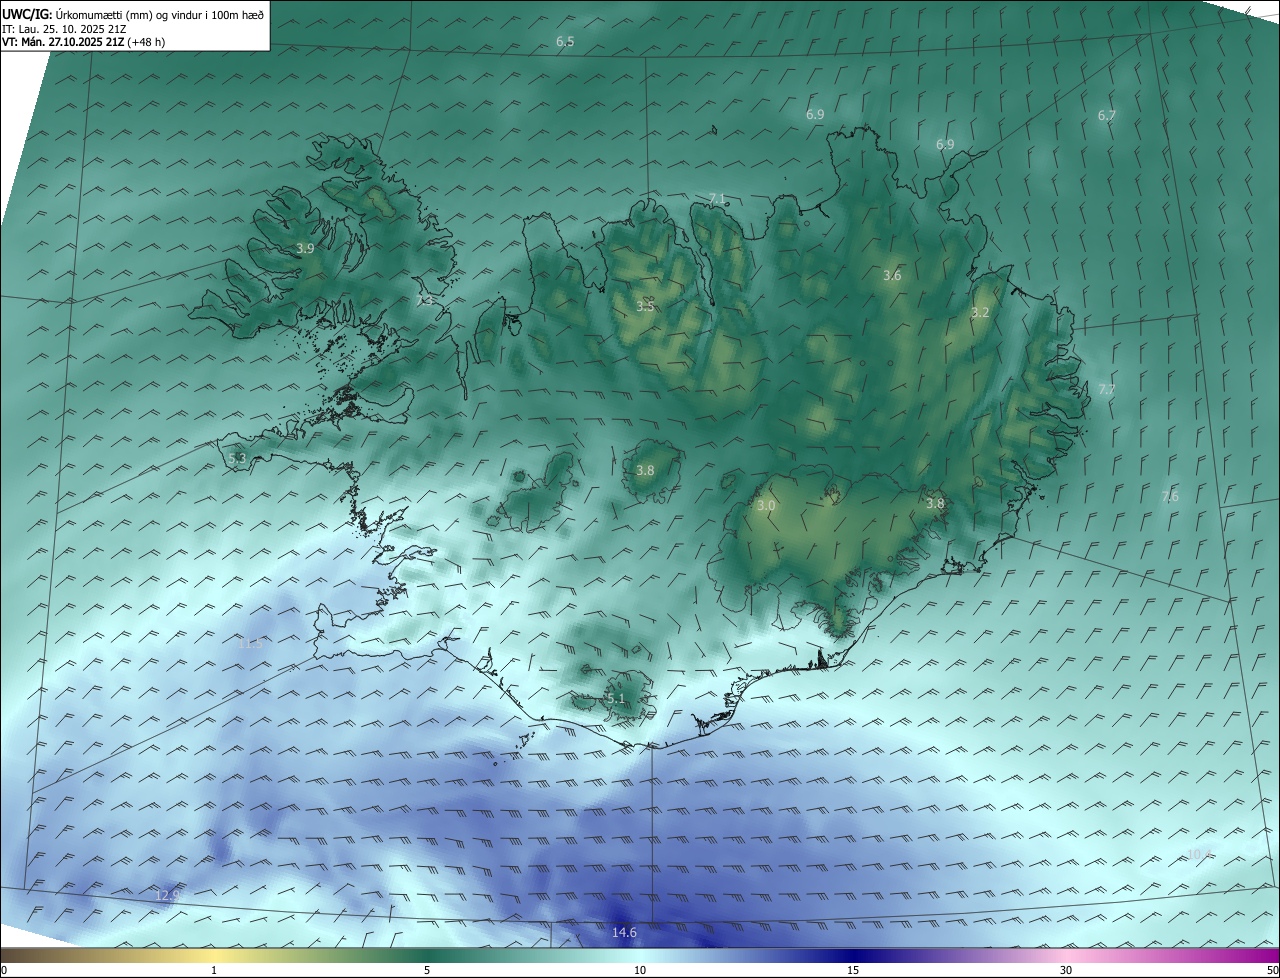1280x978 pixels.
Task: Click the title 'UWC/IG: Úrkomumætti (mm) og vindur'
Action: pyautogui.click(x=133, y=14)
